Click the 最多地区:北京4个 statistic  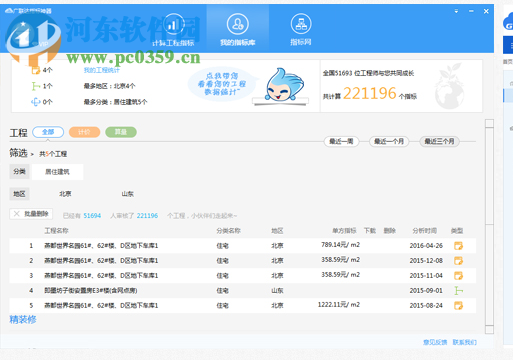pos(109,86)
